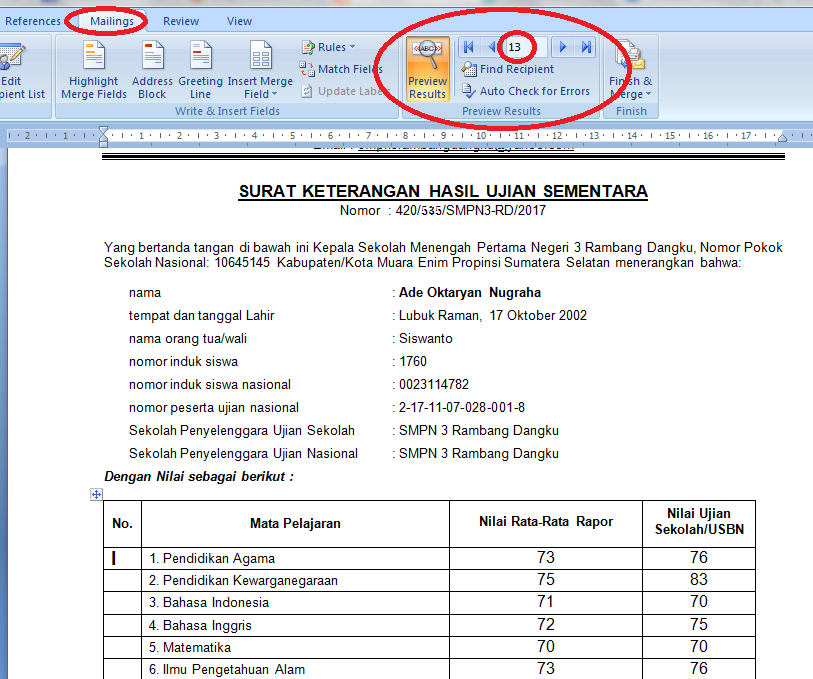Toggle Highlight Merge Fields
Screen dimensions: 813x679
coord(93,66)
